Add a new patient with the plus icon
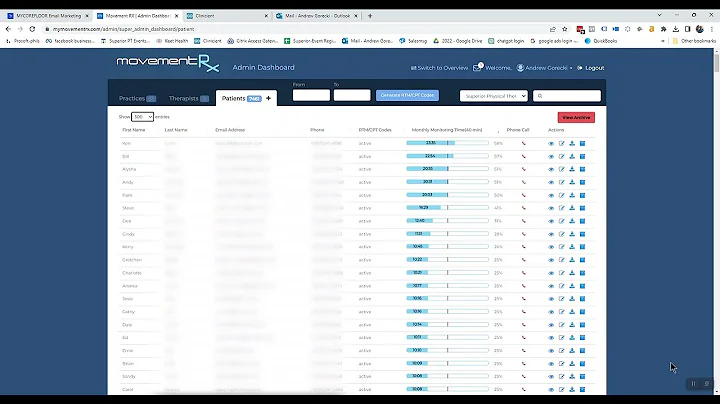Image resolution: width=720 pixels, height=404 pixels. [268, 98]
